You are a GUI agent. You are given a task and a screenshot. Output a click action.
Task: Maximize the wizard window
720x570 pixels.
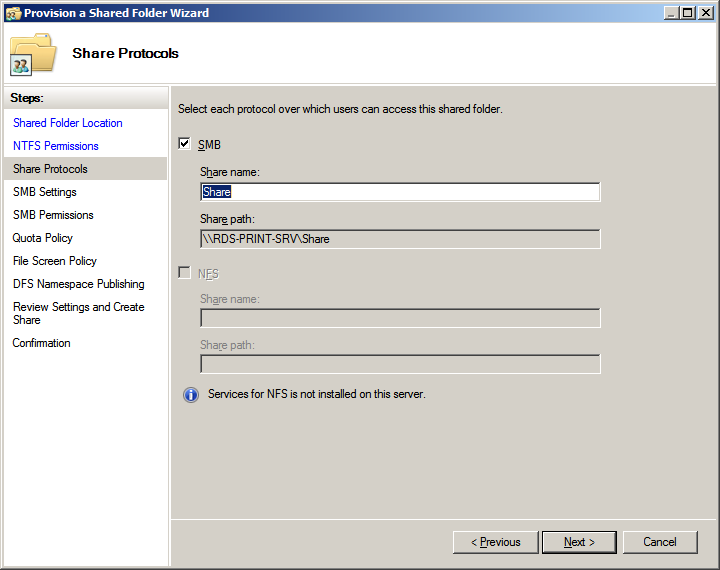pos(687,13)
